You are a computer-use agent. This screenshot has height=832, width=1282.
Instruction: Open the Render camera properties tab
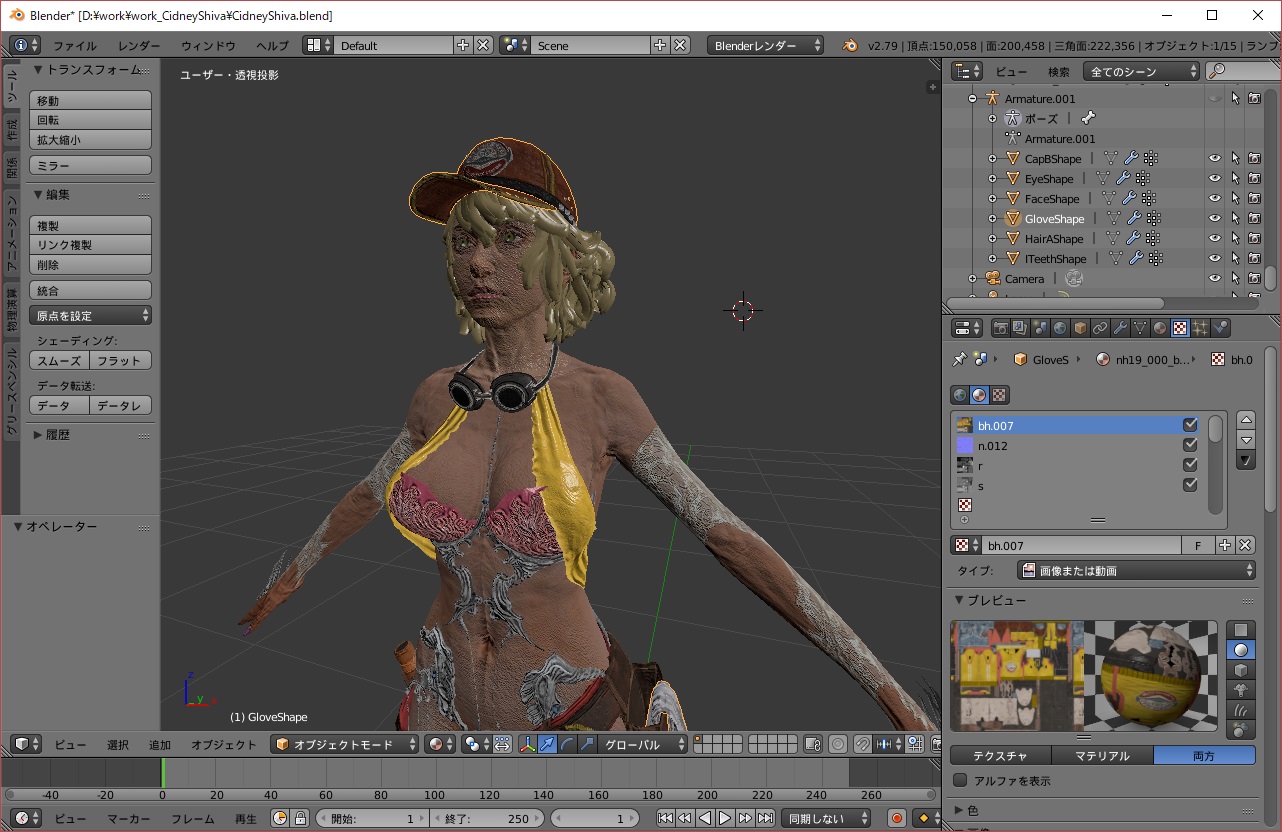[x=1000, y=328]
